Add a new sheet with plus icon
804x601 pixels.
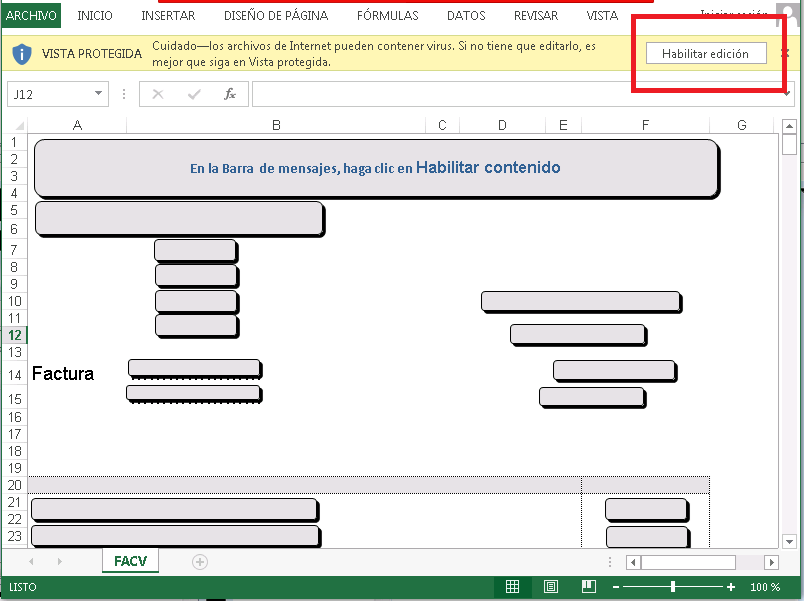click(x=200, y=562)
